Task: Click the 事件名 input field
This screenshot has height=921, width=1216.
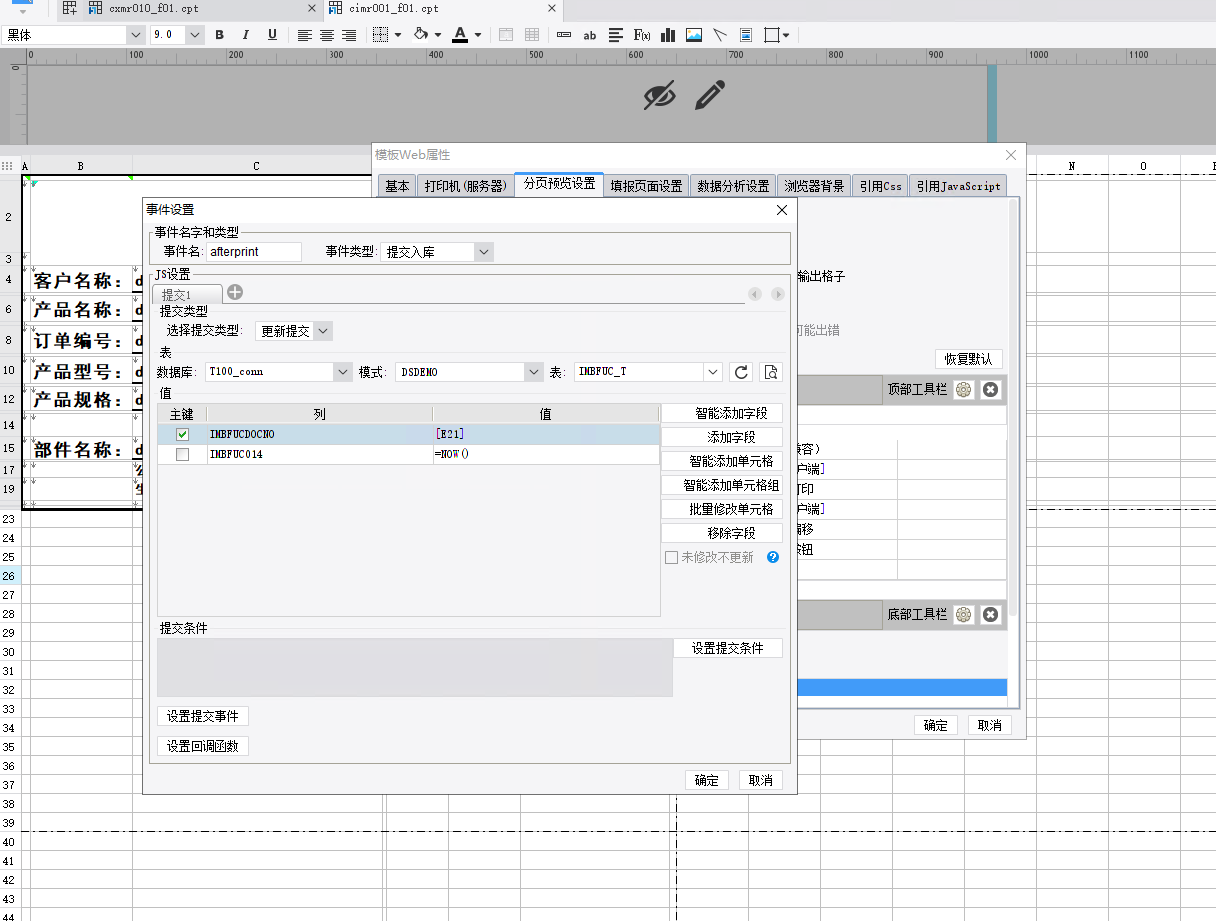Action: 254,252
